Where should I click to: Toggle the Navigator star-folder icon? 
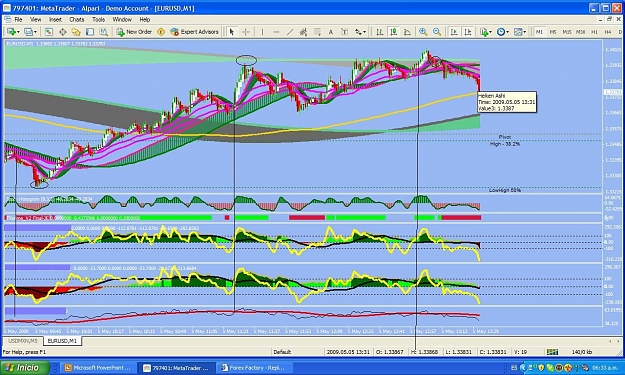76,32
